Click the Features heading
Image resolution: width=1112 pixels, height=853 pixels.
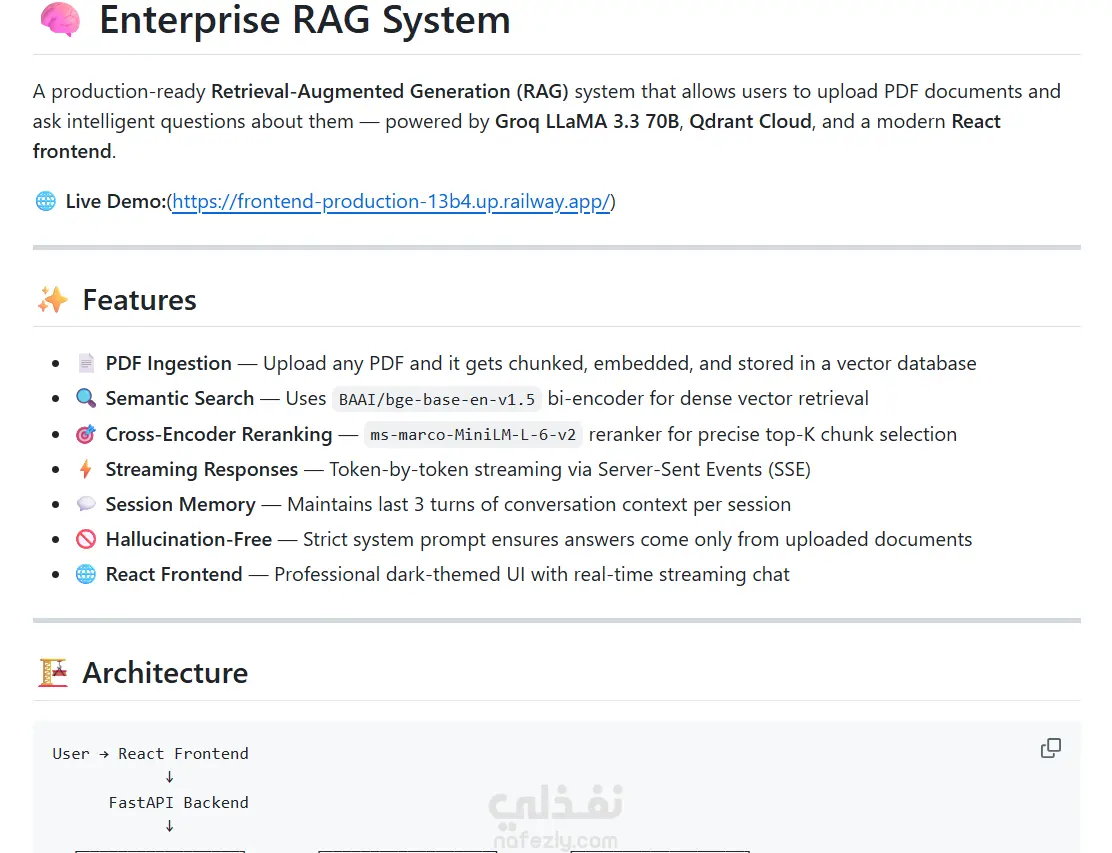pos(140,300)
